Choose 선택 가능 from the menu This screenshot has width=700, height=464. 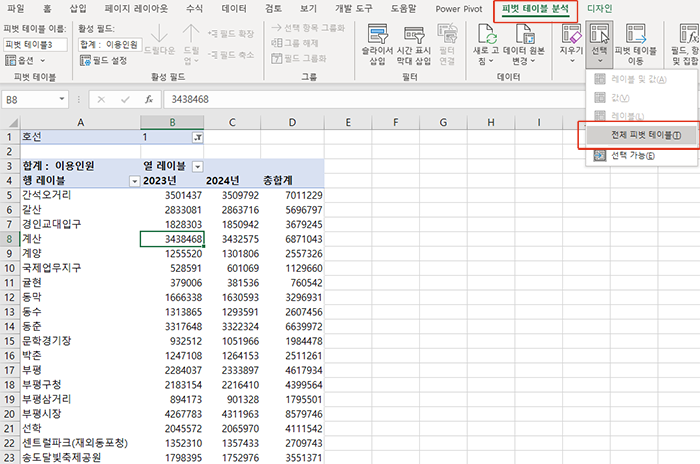coord(642,155)
